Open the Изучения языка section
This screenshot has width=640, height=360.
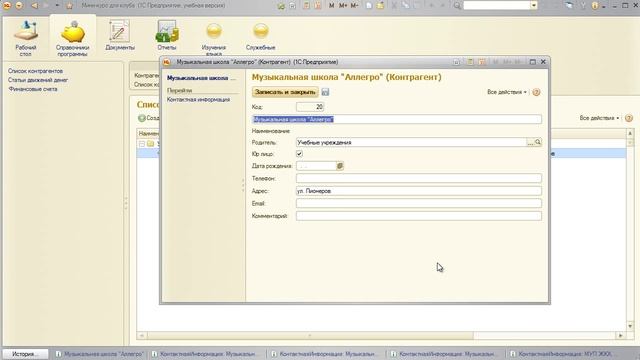214,39
